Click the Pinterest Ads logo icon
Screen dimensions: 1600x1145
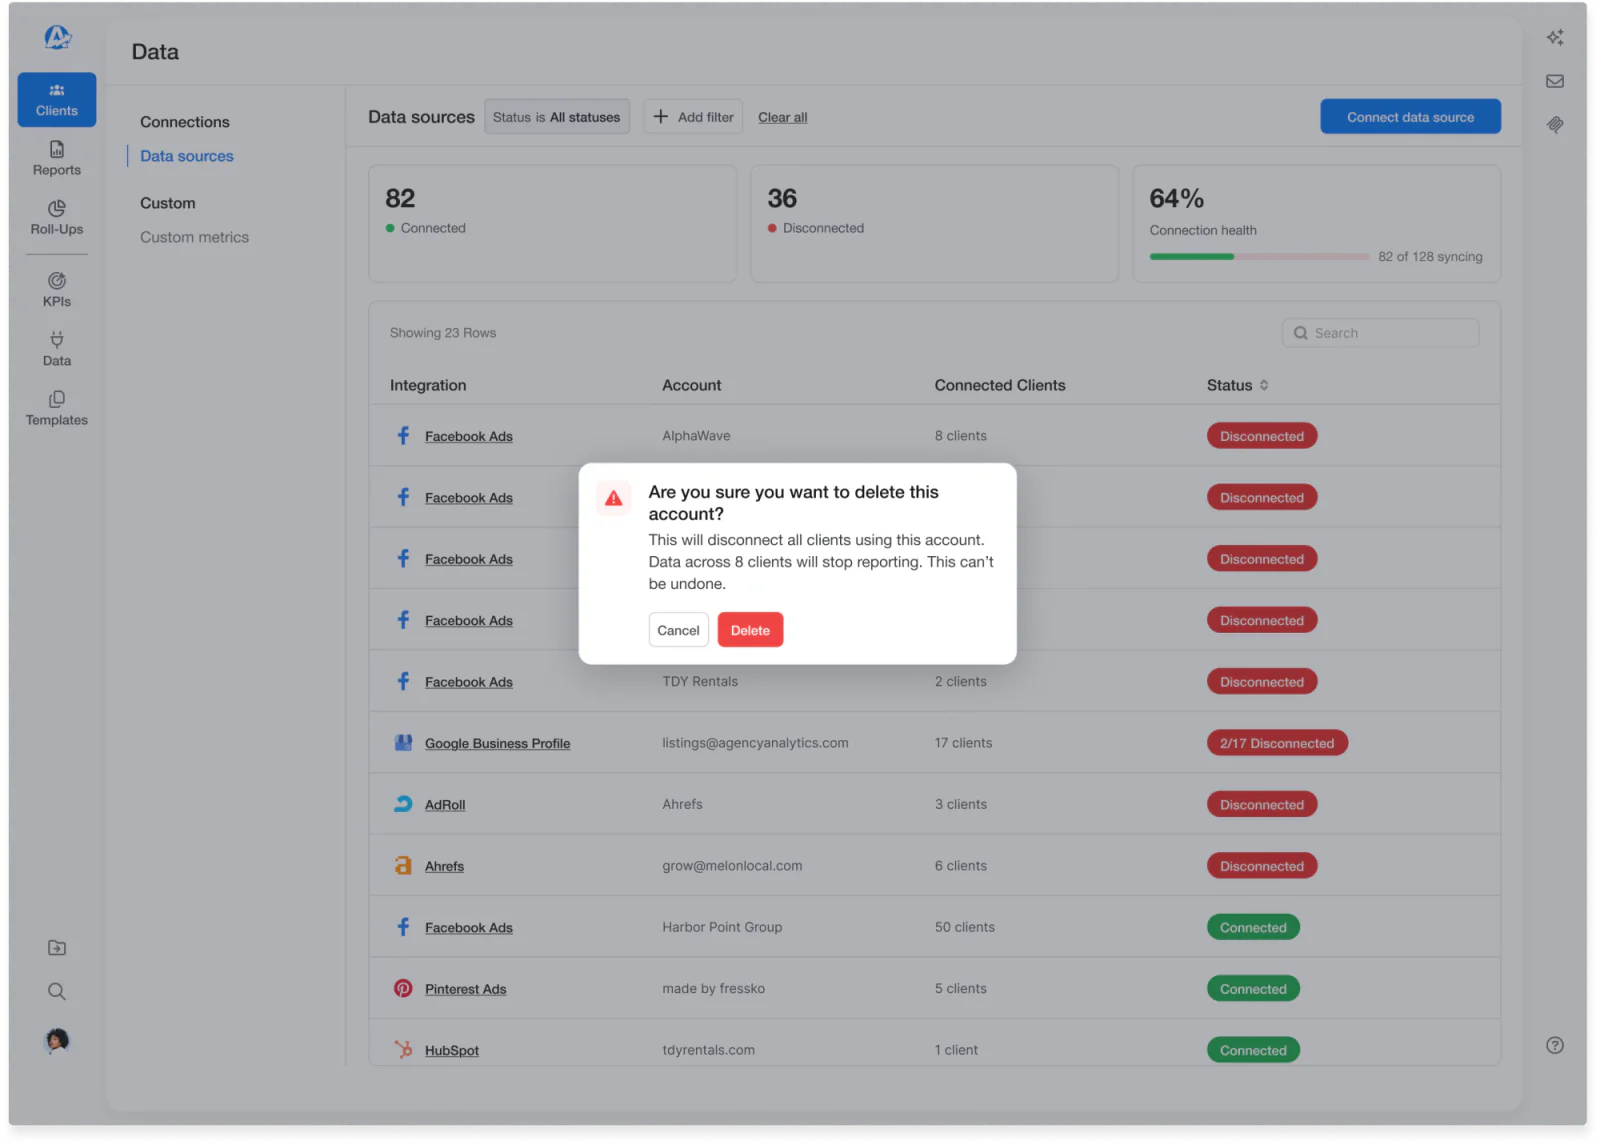[403, 989]
